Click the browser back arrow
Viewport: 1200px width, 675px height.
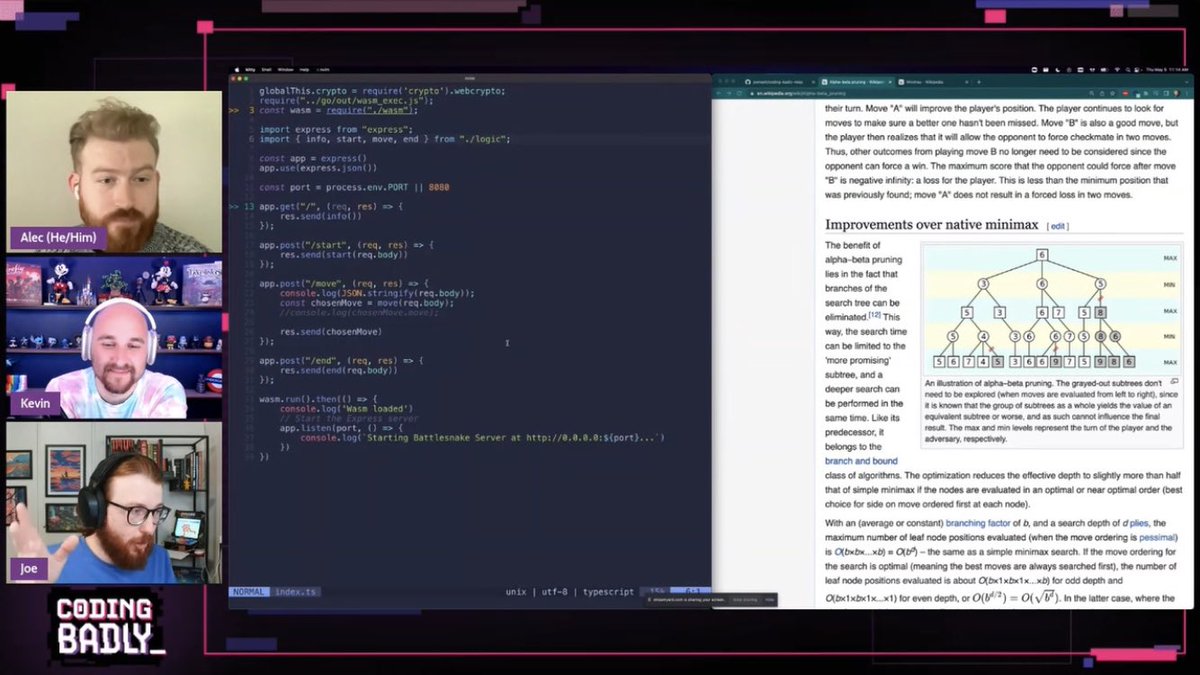click(x=719, y=93)
